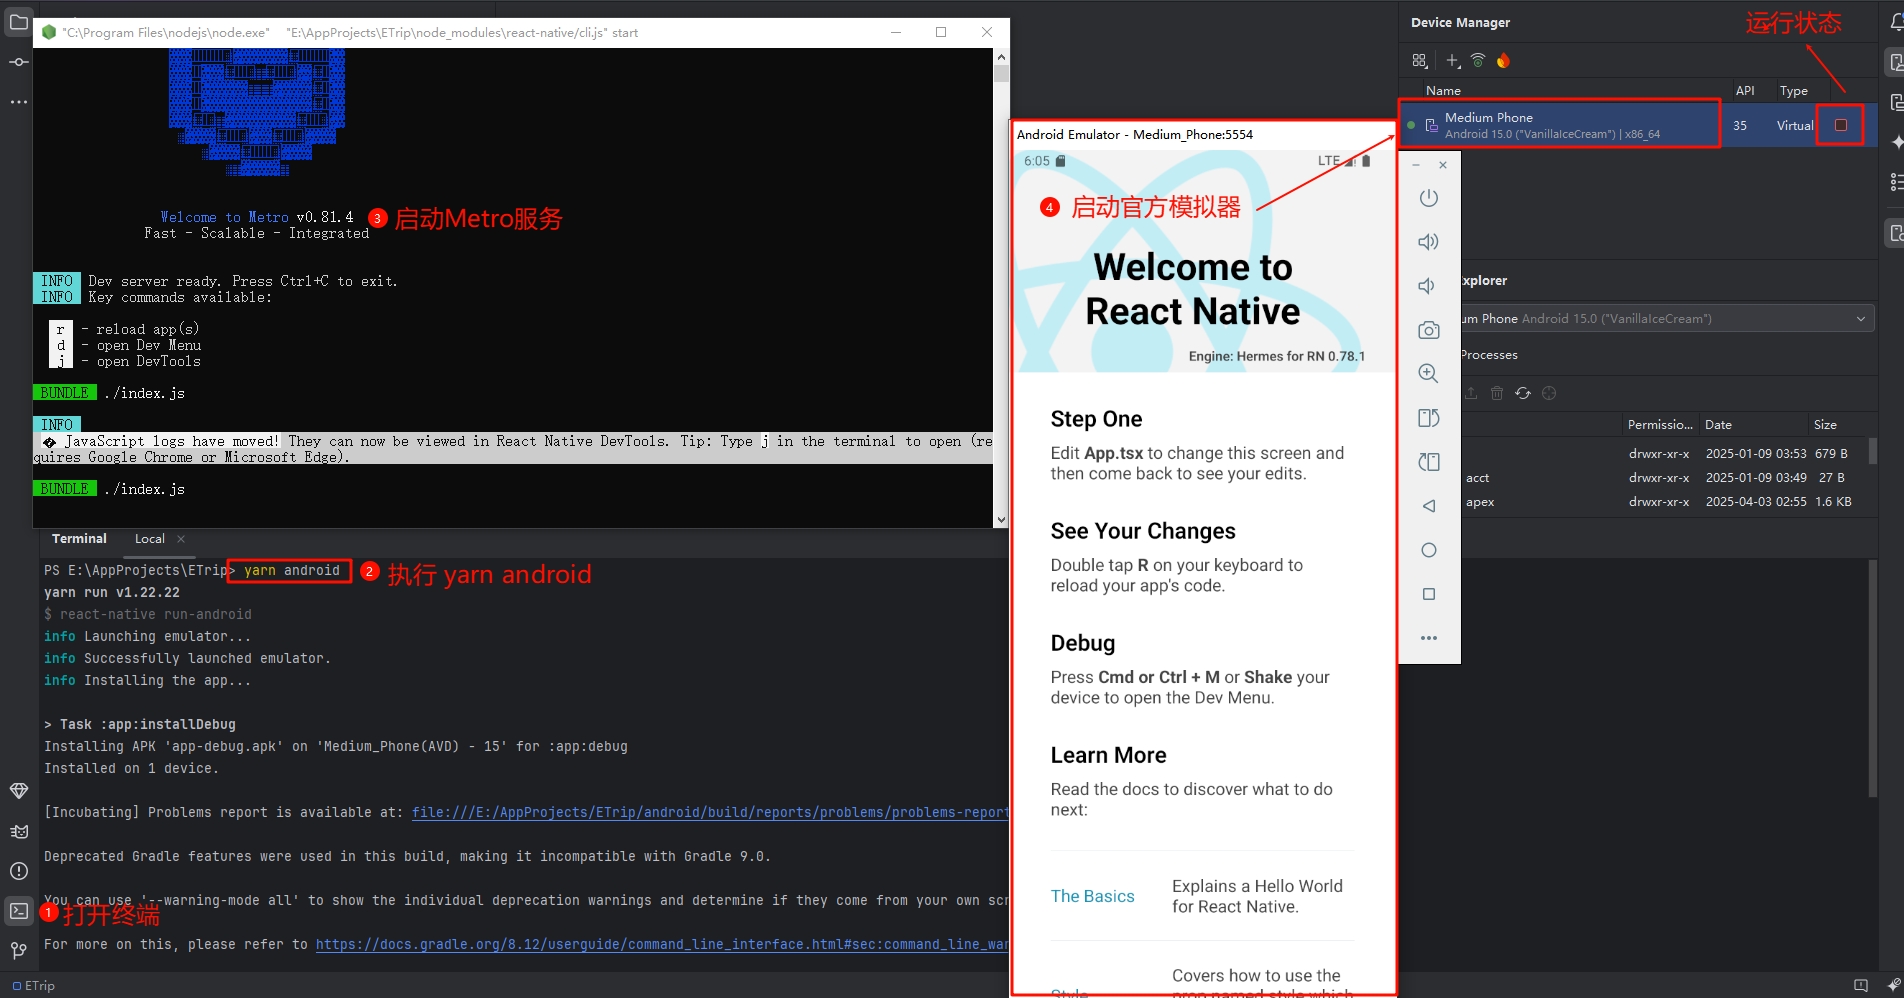Click emulator volume down icon
The width and height of the screenshot is (1904, 998).
pos(1427,286)
